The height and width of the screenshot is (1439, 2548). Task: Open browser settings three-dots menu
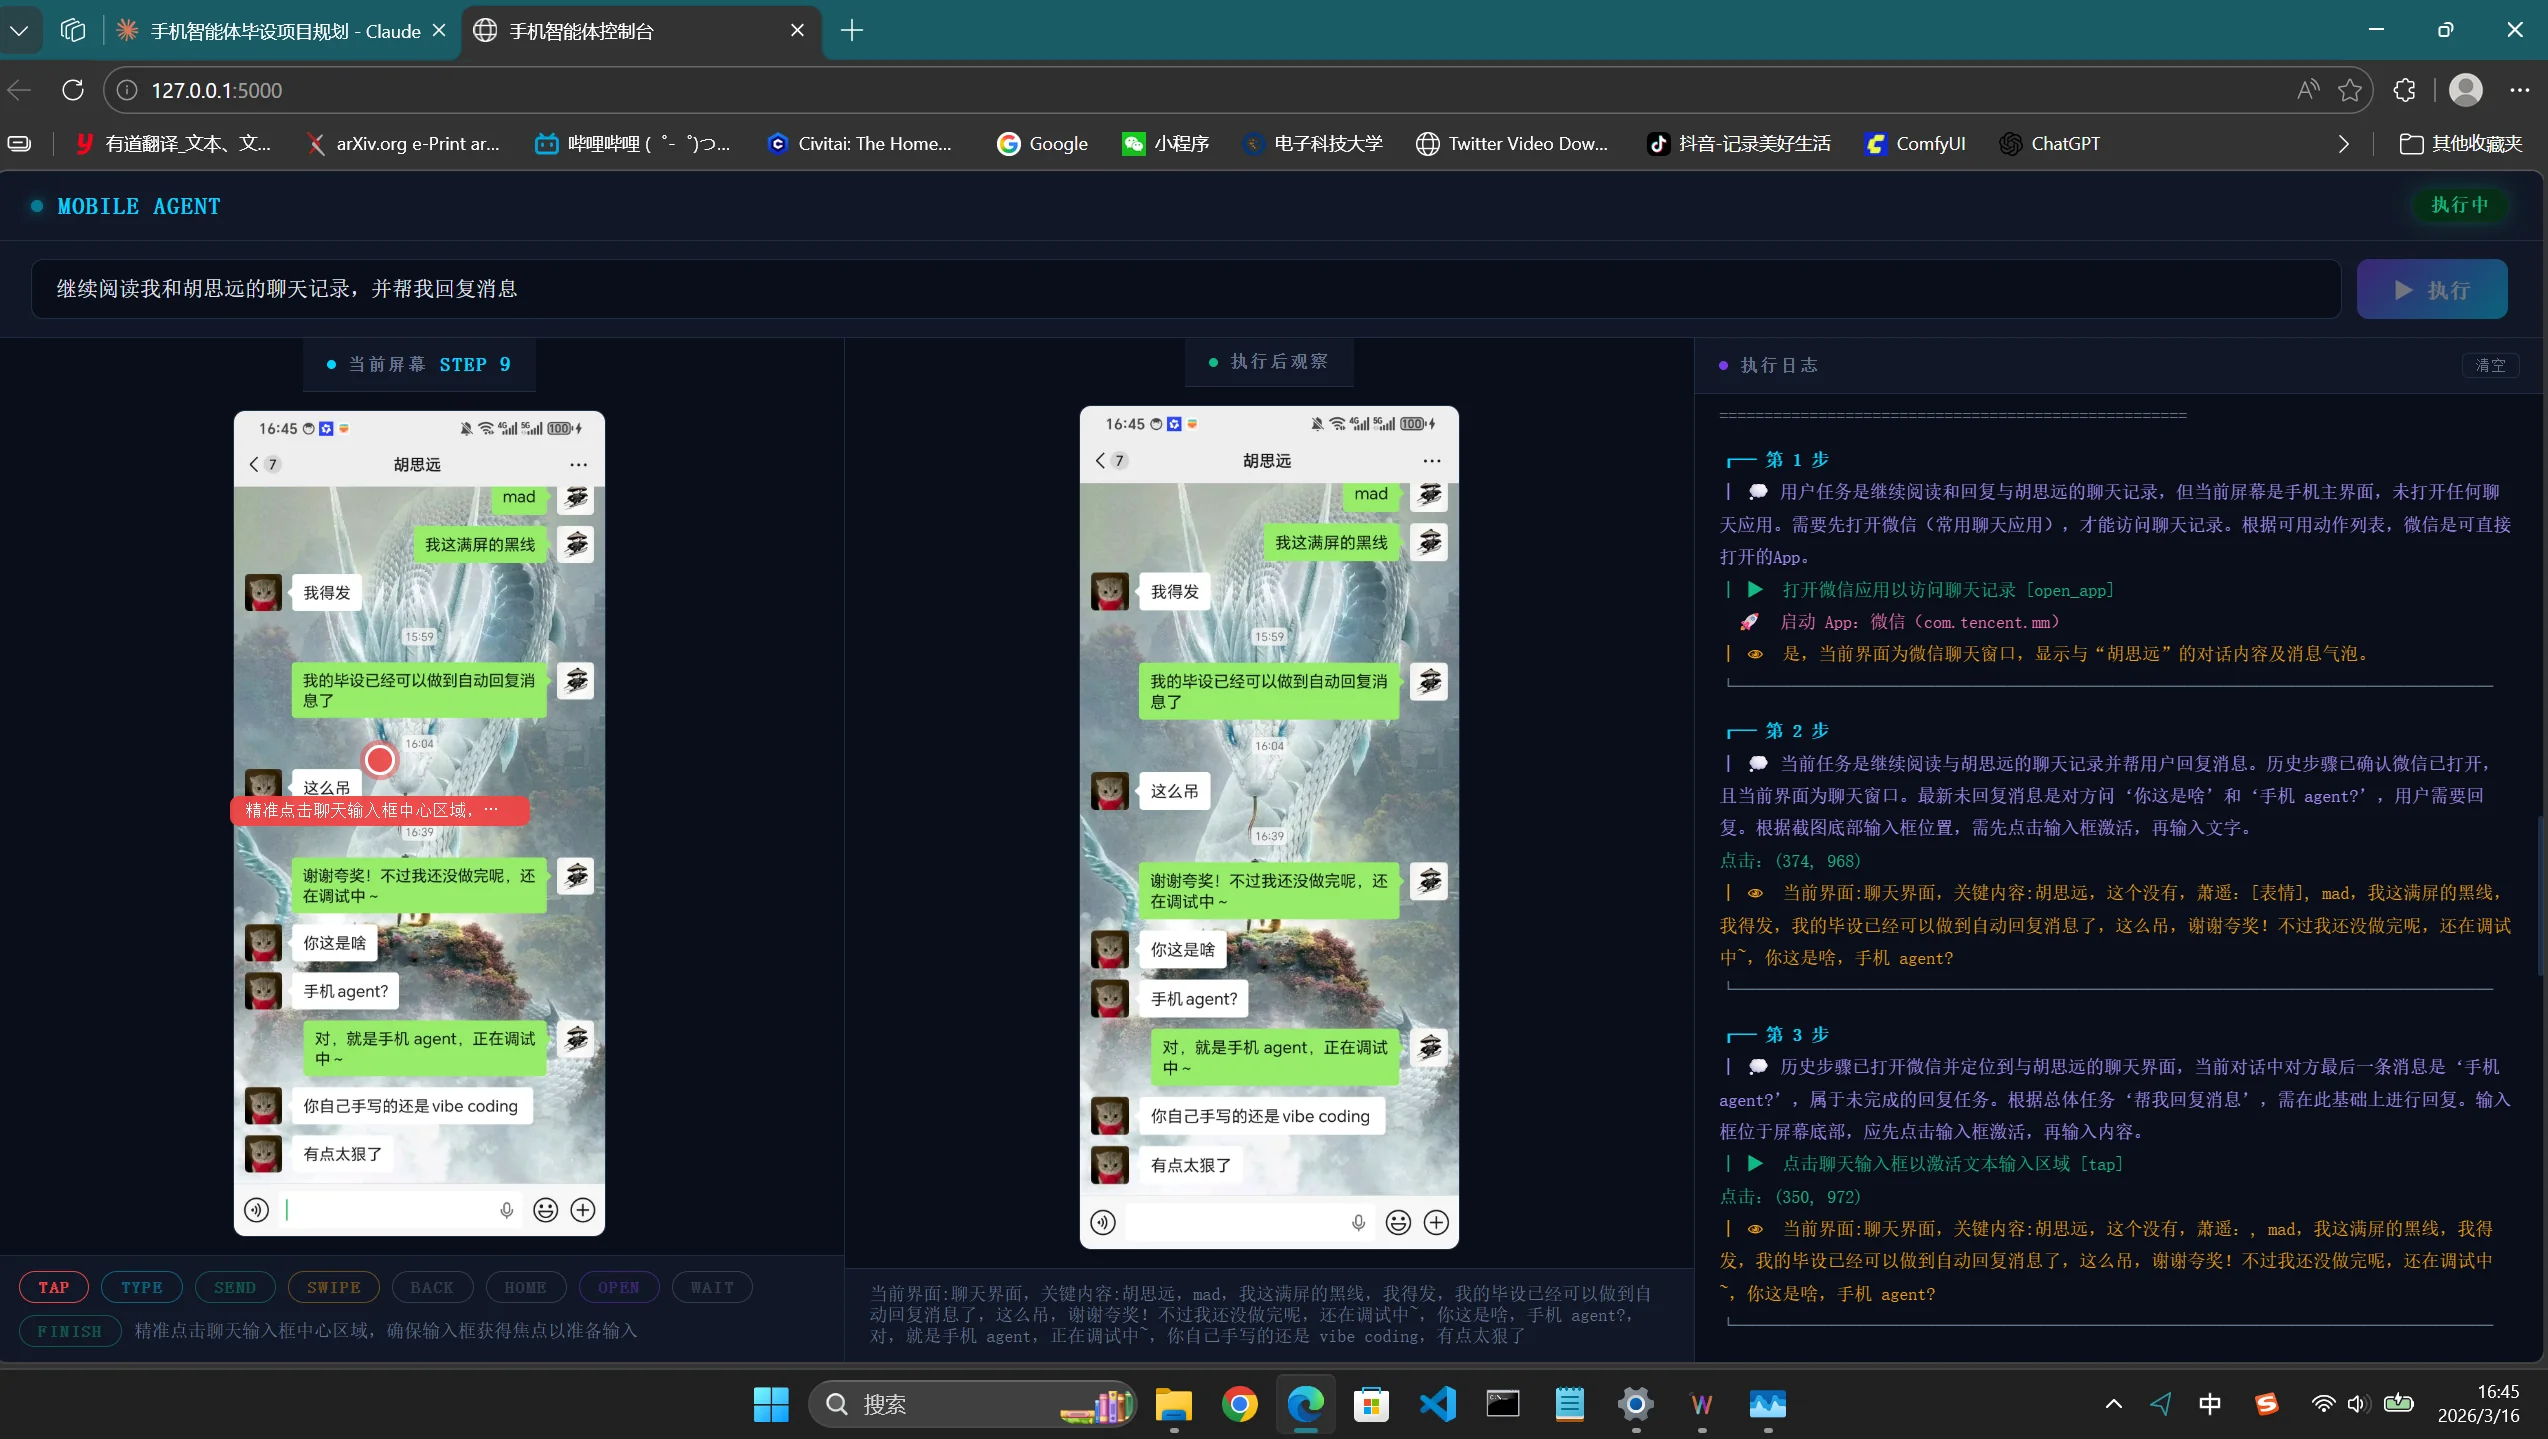tap(2519, 90)
